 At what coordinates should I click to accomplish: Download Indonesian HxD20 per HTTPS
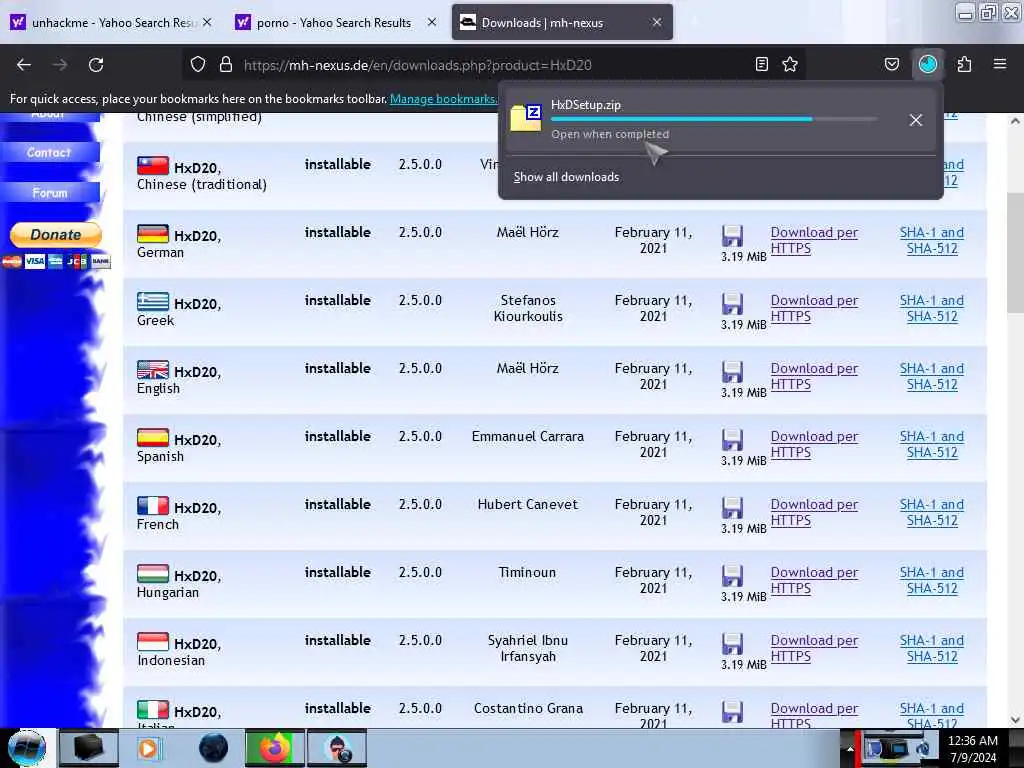click(814, 648)
